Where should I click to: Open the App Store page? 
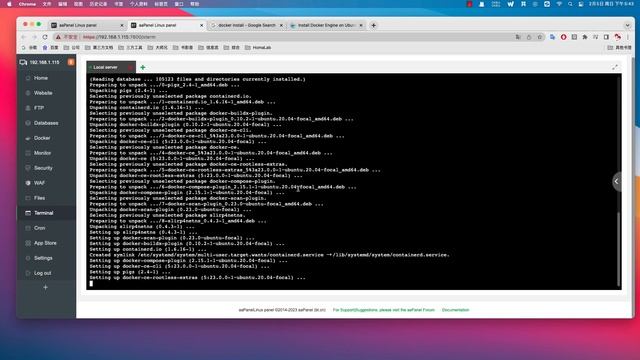(45, 243)
